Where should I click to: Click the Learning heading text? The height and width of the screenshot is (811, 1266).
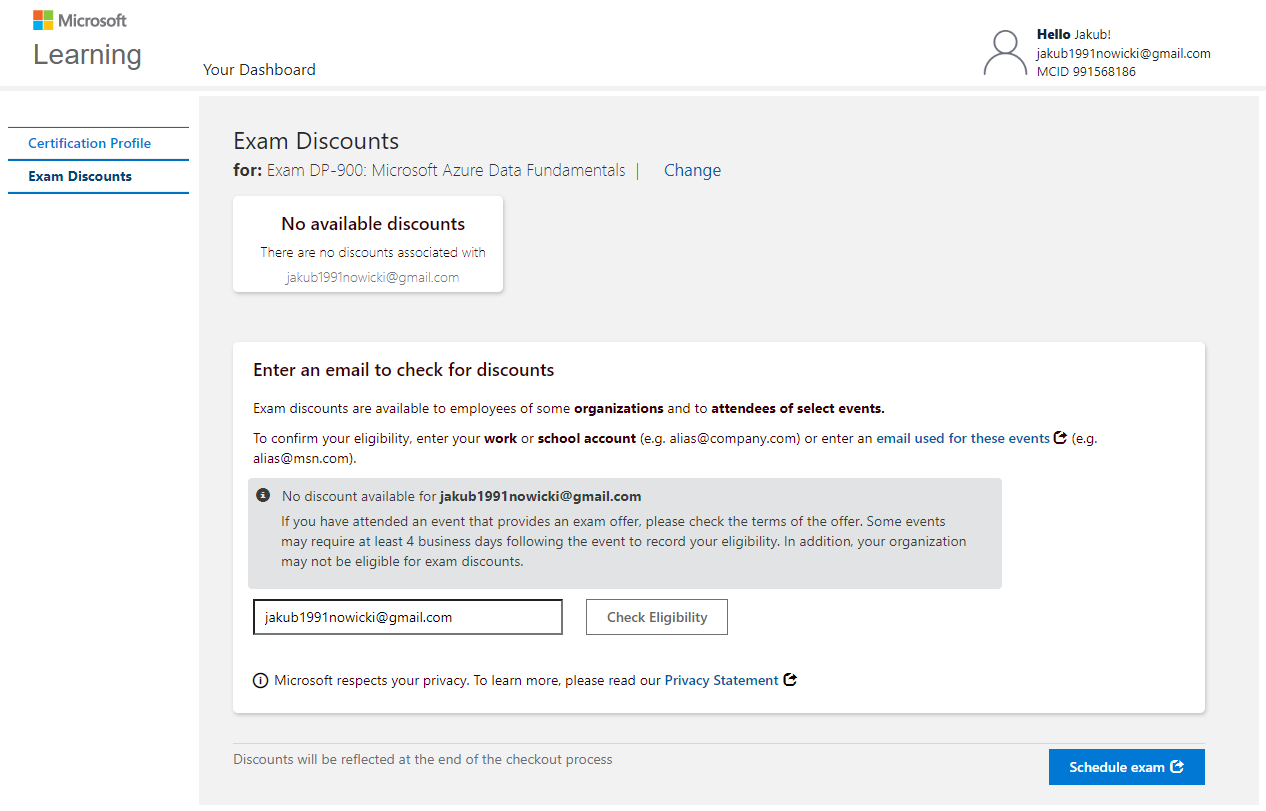pos(87,54)
